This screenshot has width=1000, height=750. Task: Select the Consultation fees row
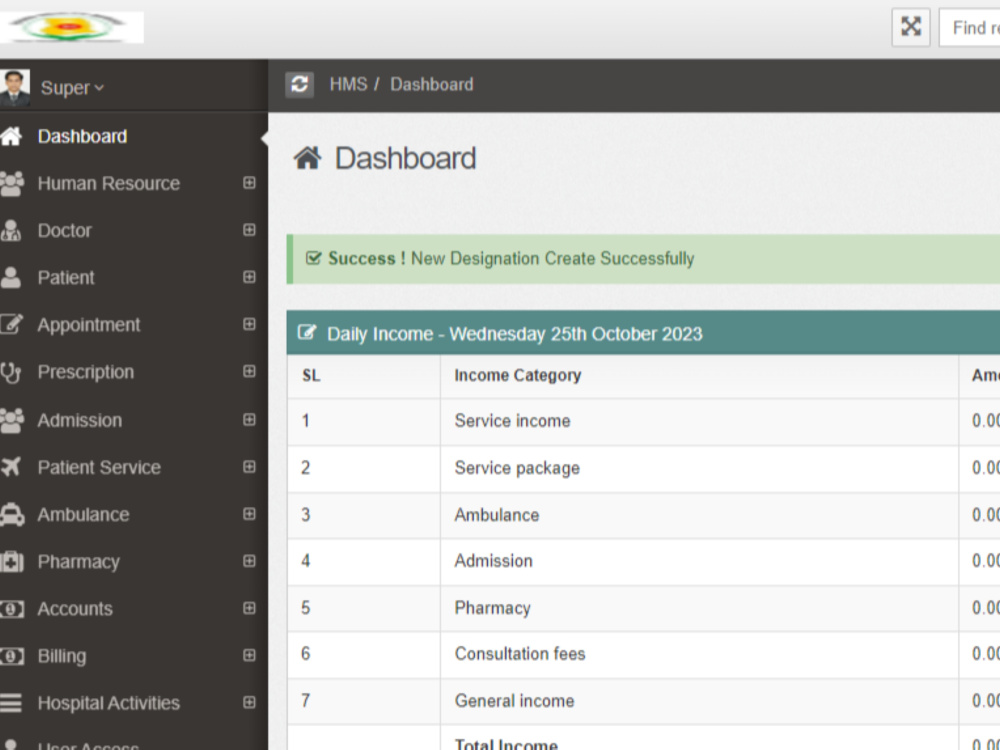tap(643, 655)
